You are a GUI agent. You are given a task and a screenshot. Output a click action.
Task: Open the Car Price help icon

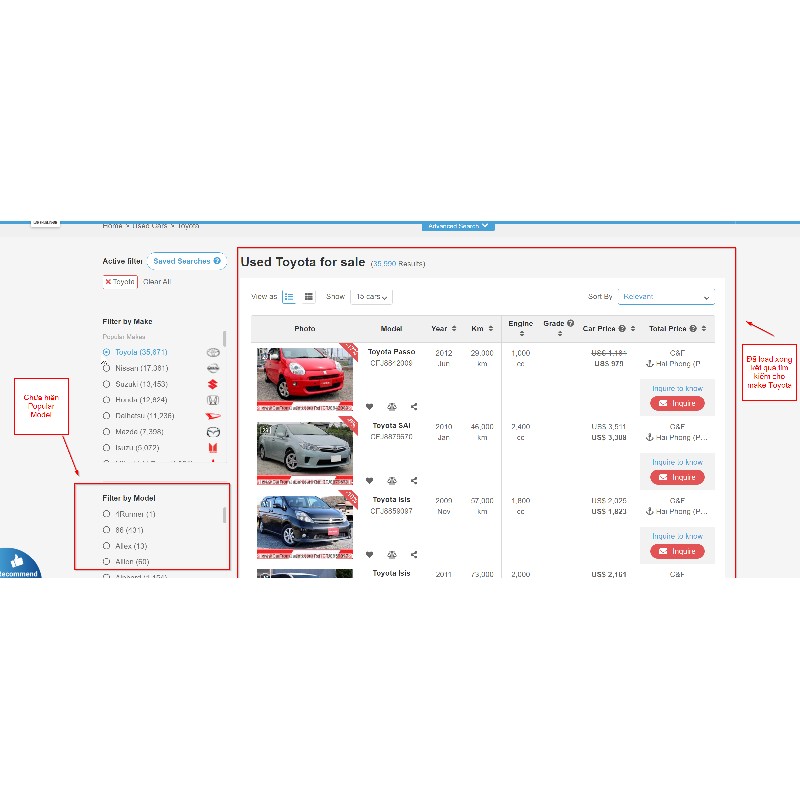coord(622,329)
